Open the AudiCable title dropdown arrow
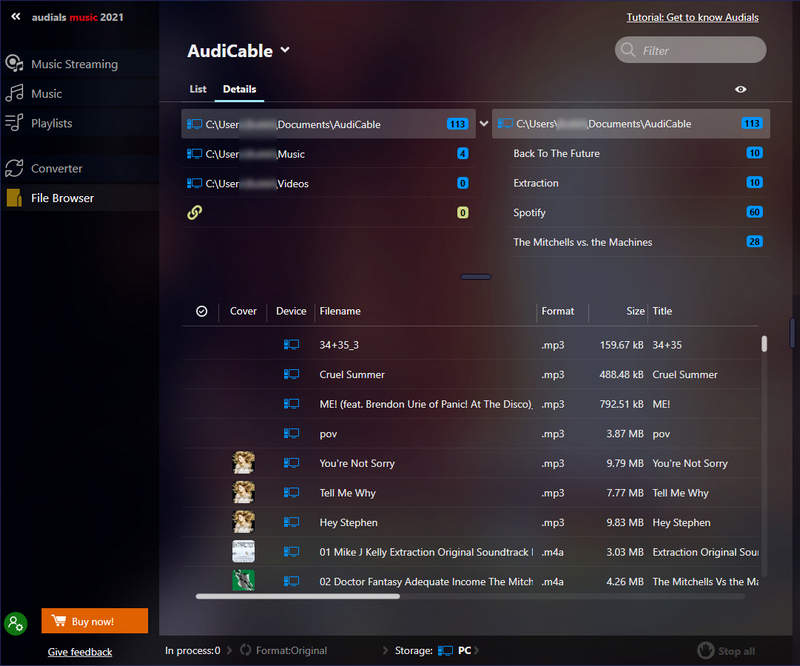This screenshot has width=800, height=666. (285, 50)
